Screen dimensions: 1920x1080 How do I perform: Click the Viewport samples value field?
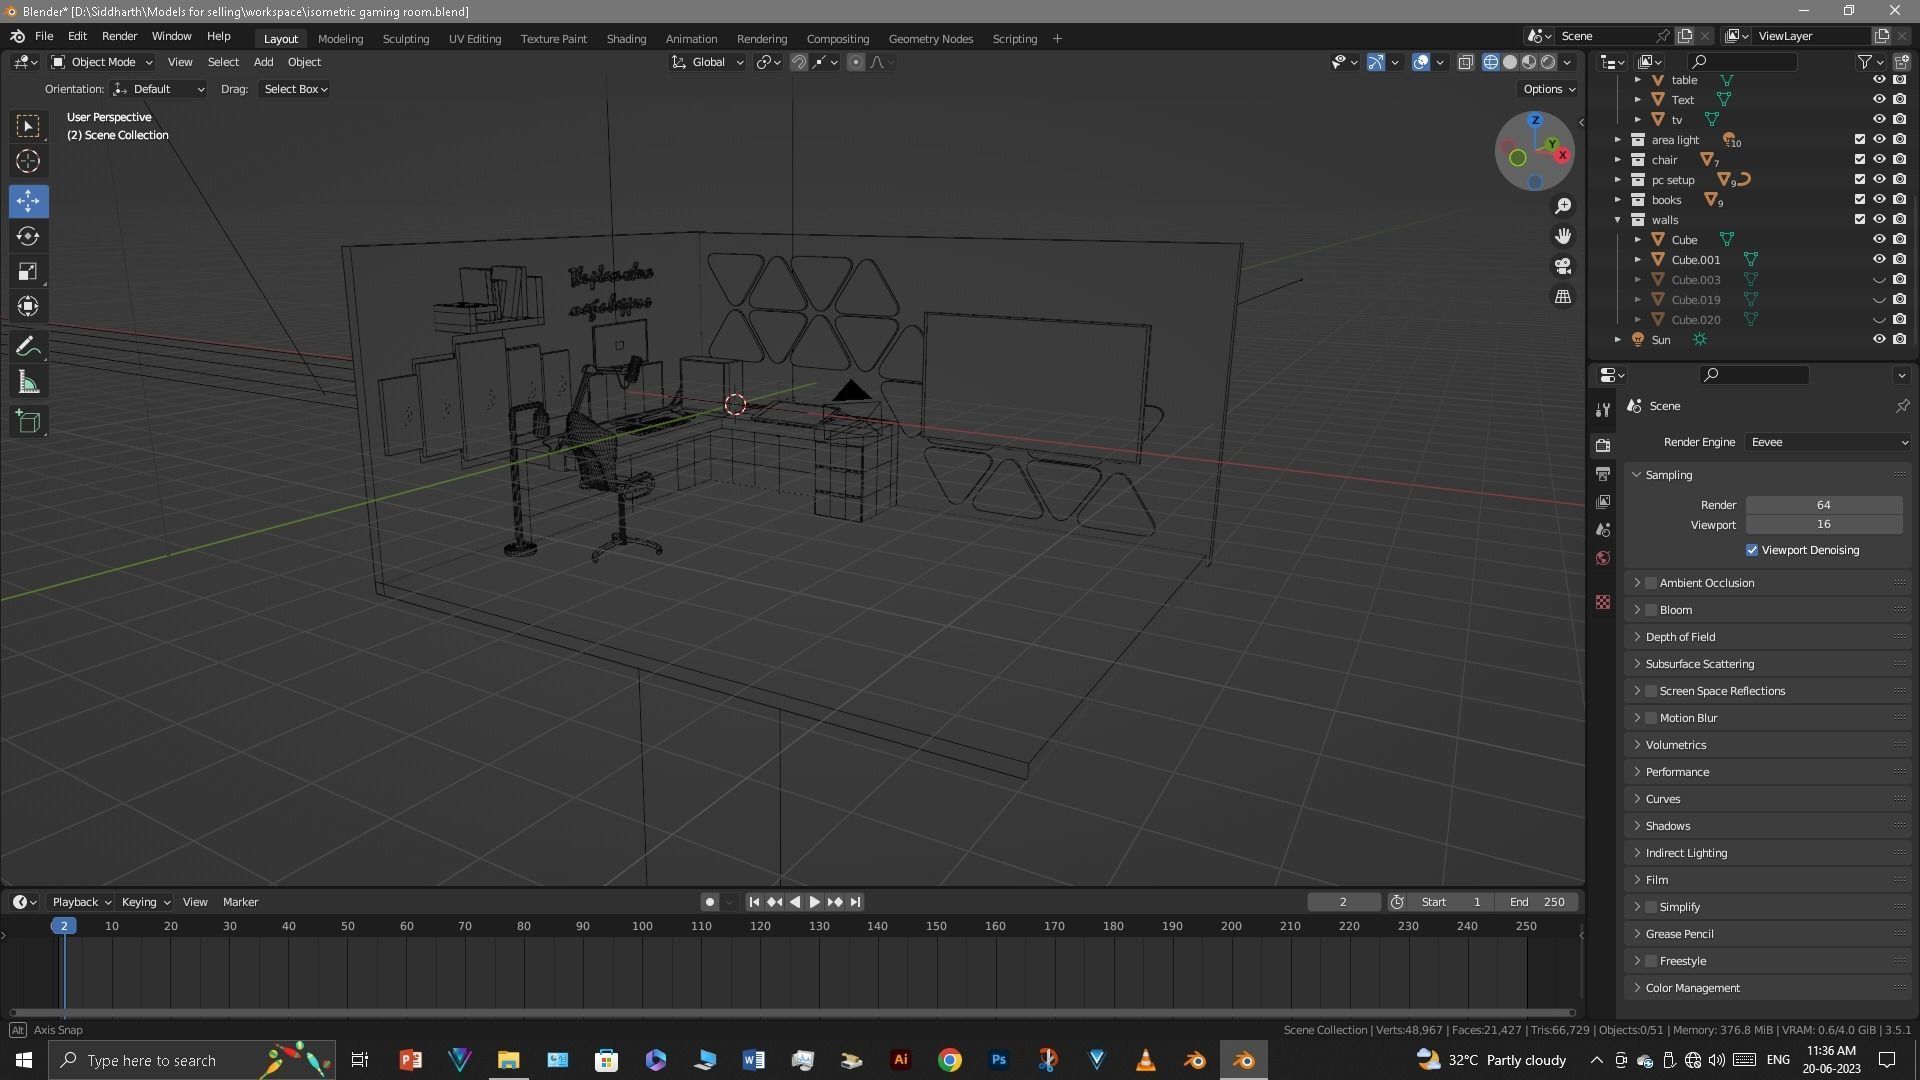1824,524
